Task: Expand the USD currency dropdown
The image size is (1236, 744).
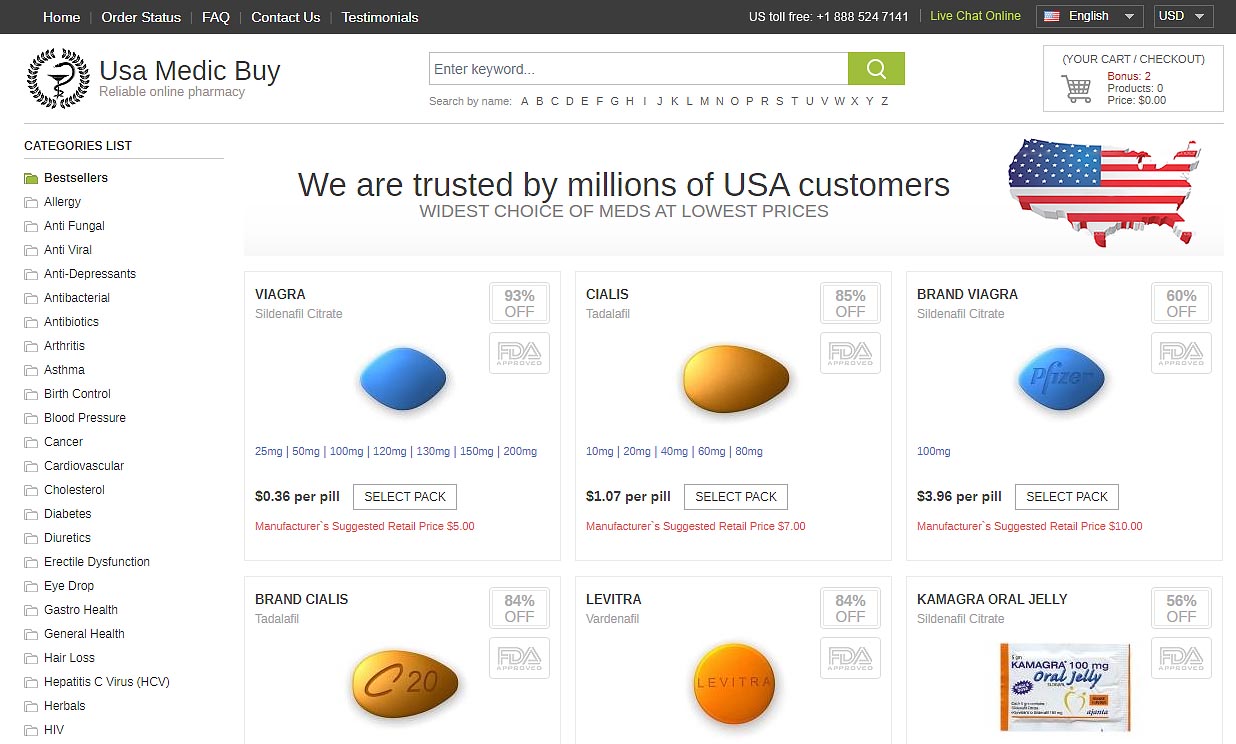Action: (x=1183, y=16)
